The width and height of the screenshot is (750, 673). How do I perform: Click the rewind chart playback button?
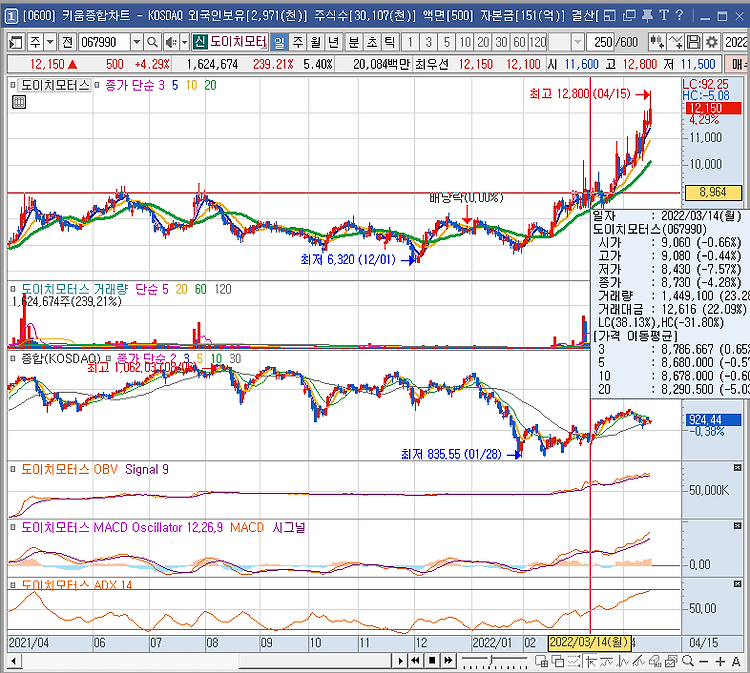(x=415, y=661)
